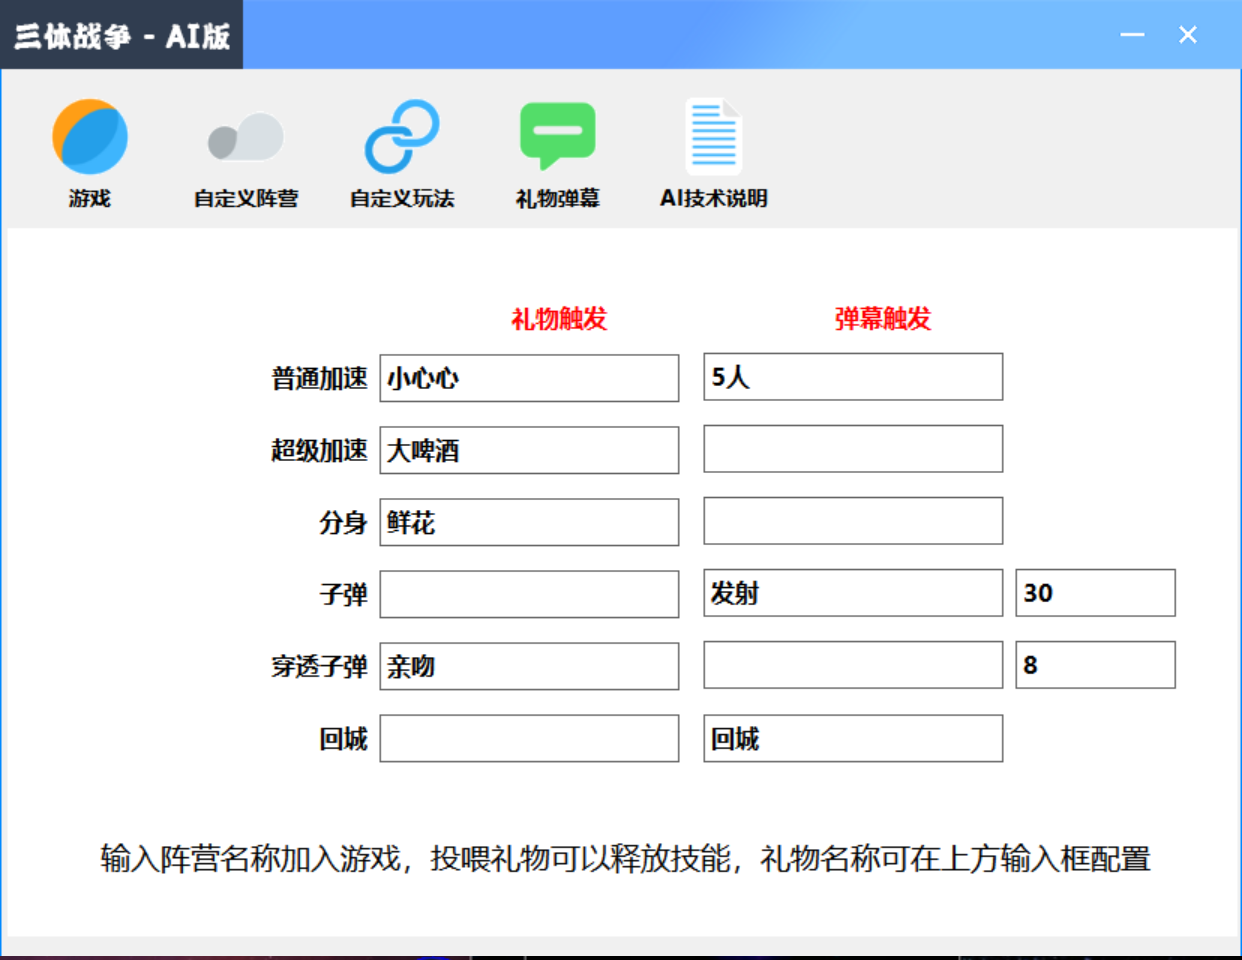1242x960 pixels.
Task: Click the empty danmaku field beside 分身
Action: pos(852,521)
